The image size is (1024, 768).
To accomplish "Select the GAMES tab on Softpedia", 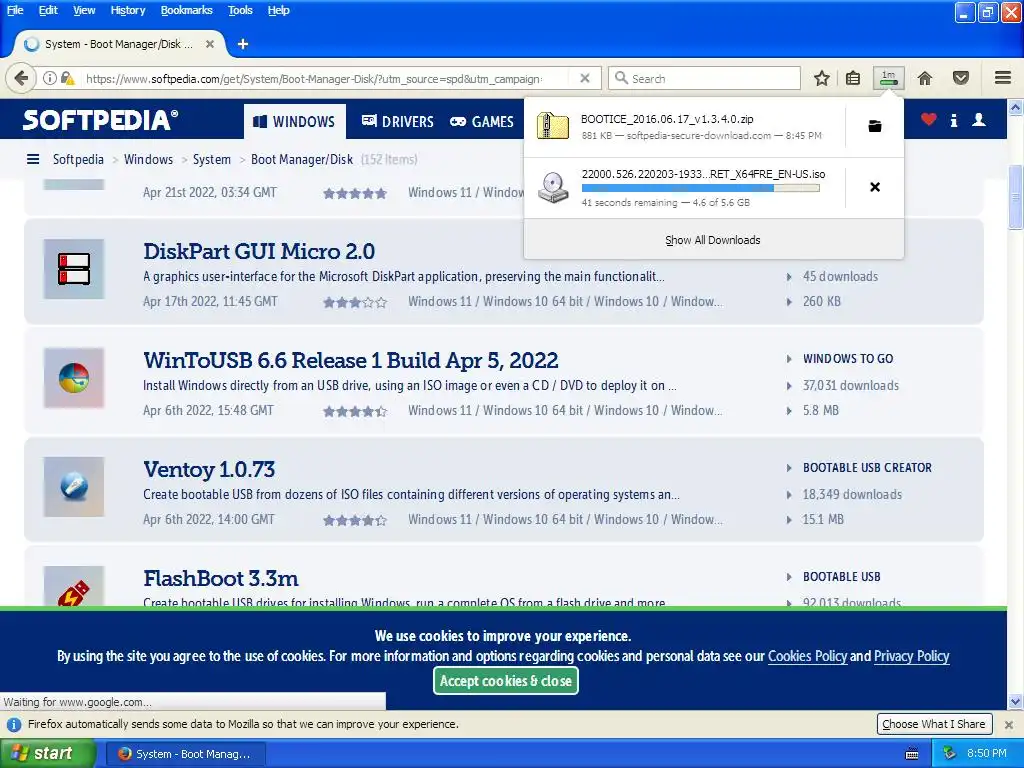I will (x=482, y=121).
